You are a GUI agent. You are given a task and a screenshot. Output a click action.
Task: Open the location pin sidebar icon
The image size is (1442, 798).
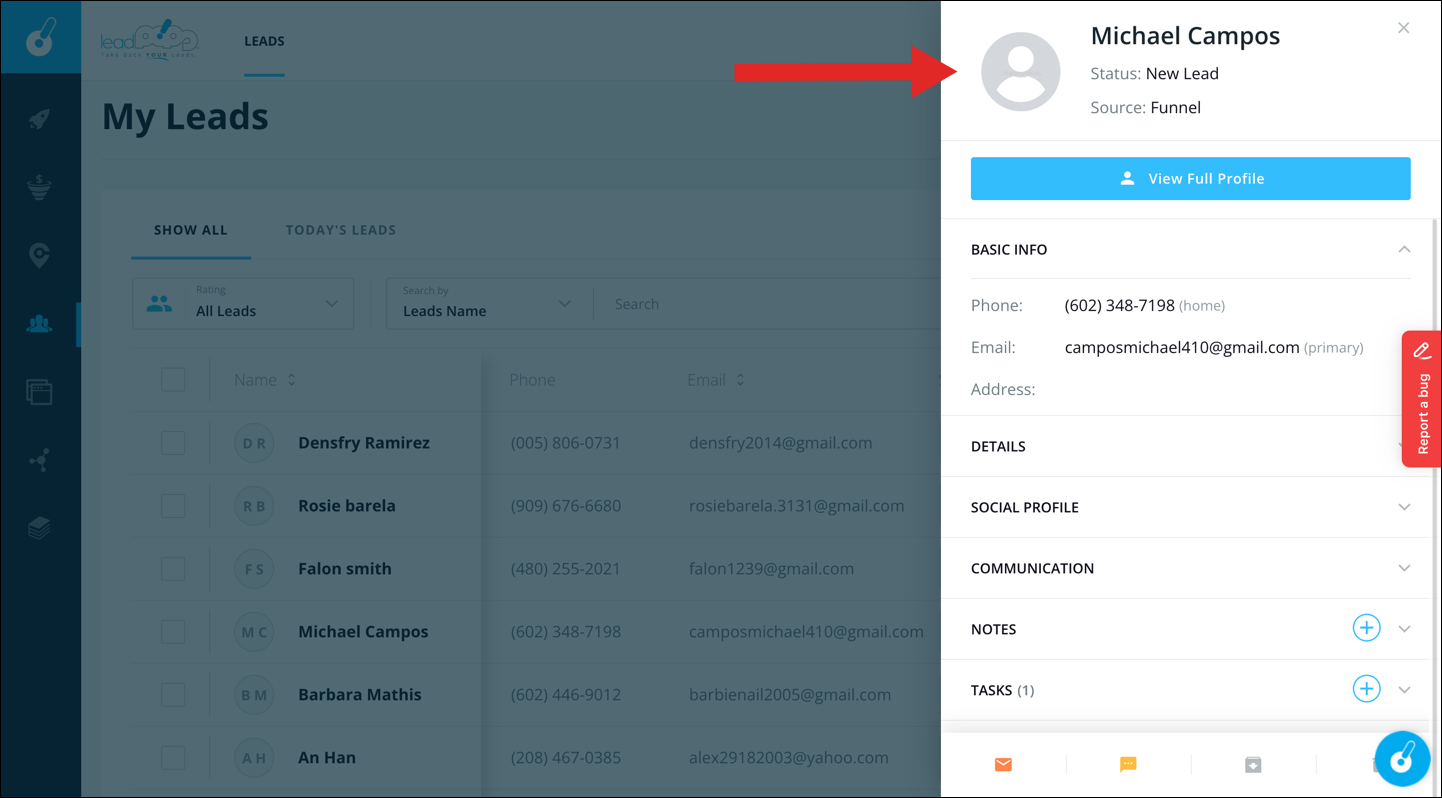point(39,255)
